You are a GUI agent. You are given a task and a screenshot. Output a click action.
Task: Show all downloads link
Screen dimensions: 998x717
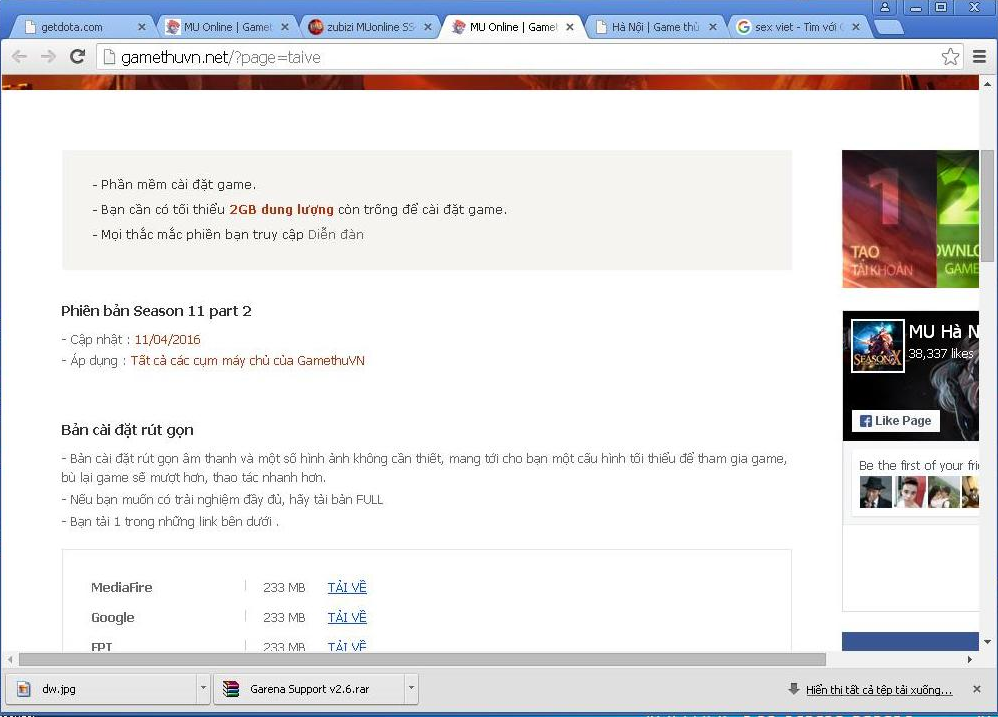879,690
